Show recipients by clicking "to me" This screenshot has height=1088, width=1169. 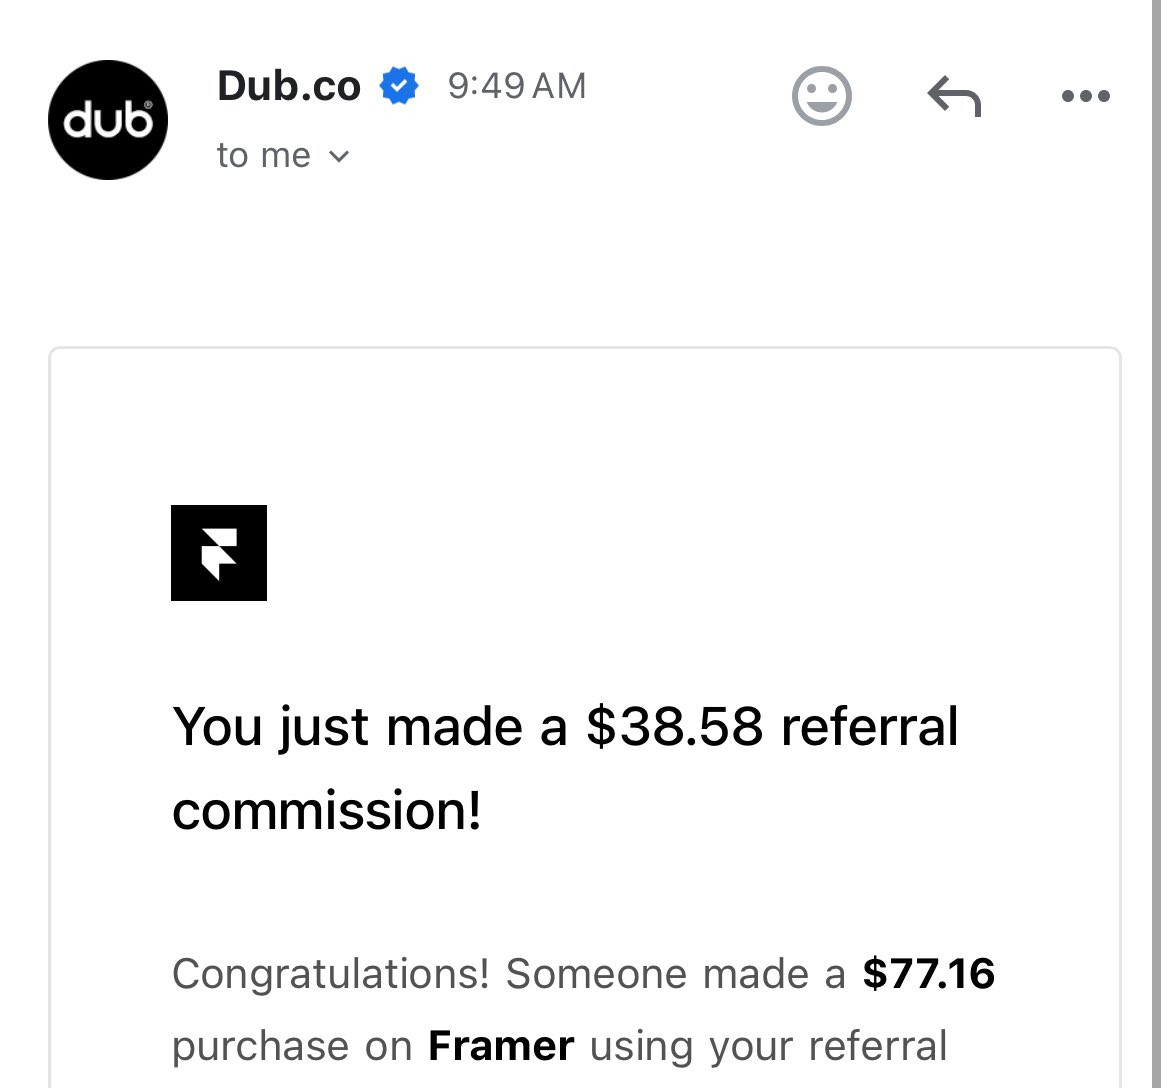point(263,156)
